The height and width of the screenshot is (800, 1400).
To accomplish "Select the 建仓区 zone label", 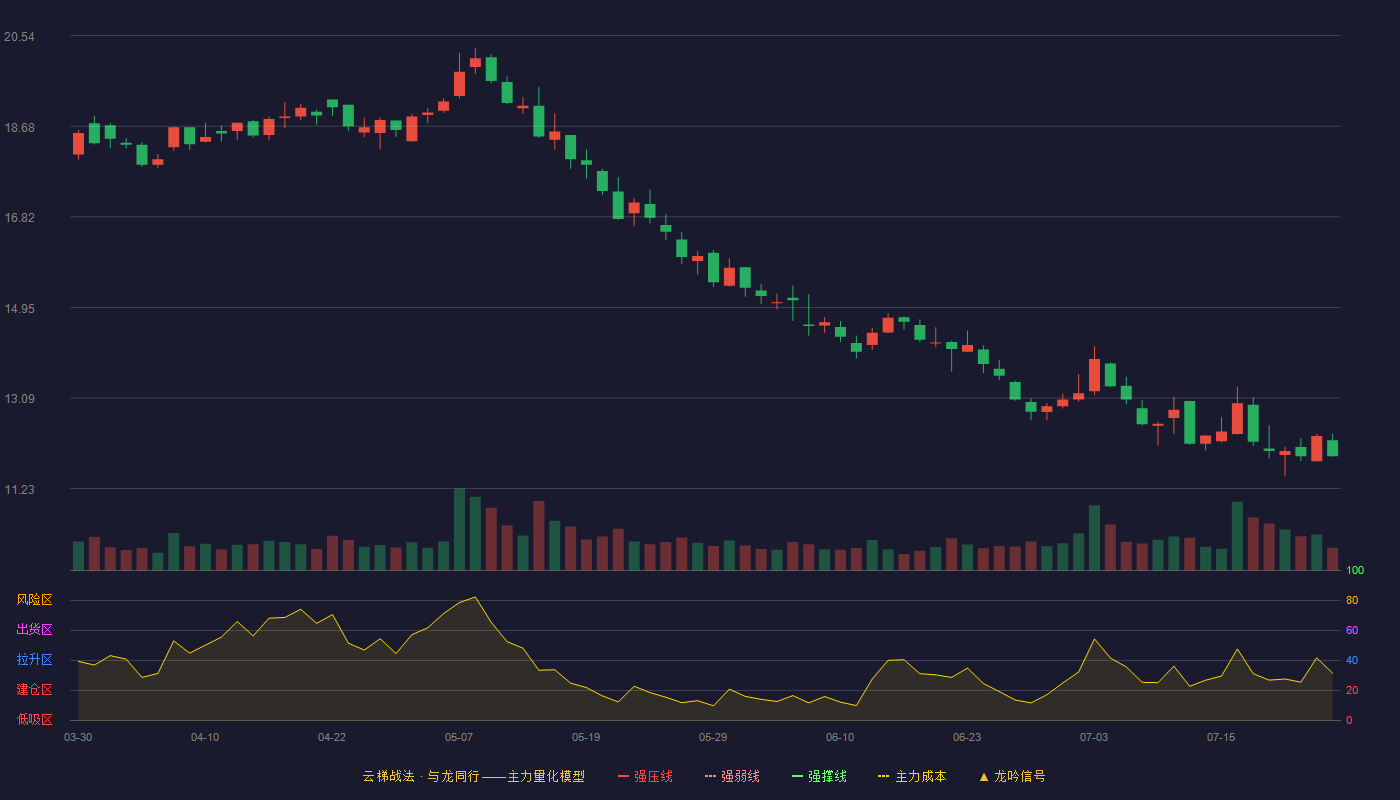I will point(34,690).
